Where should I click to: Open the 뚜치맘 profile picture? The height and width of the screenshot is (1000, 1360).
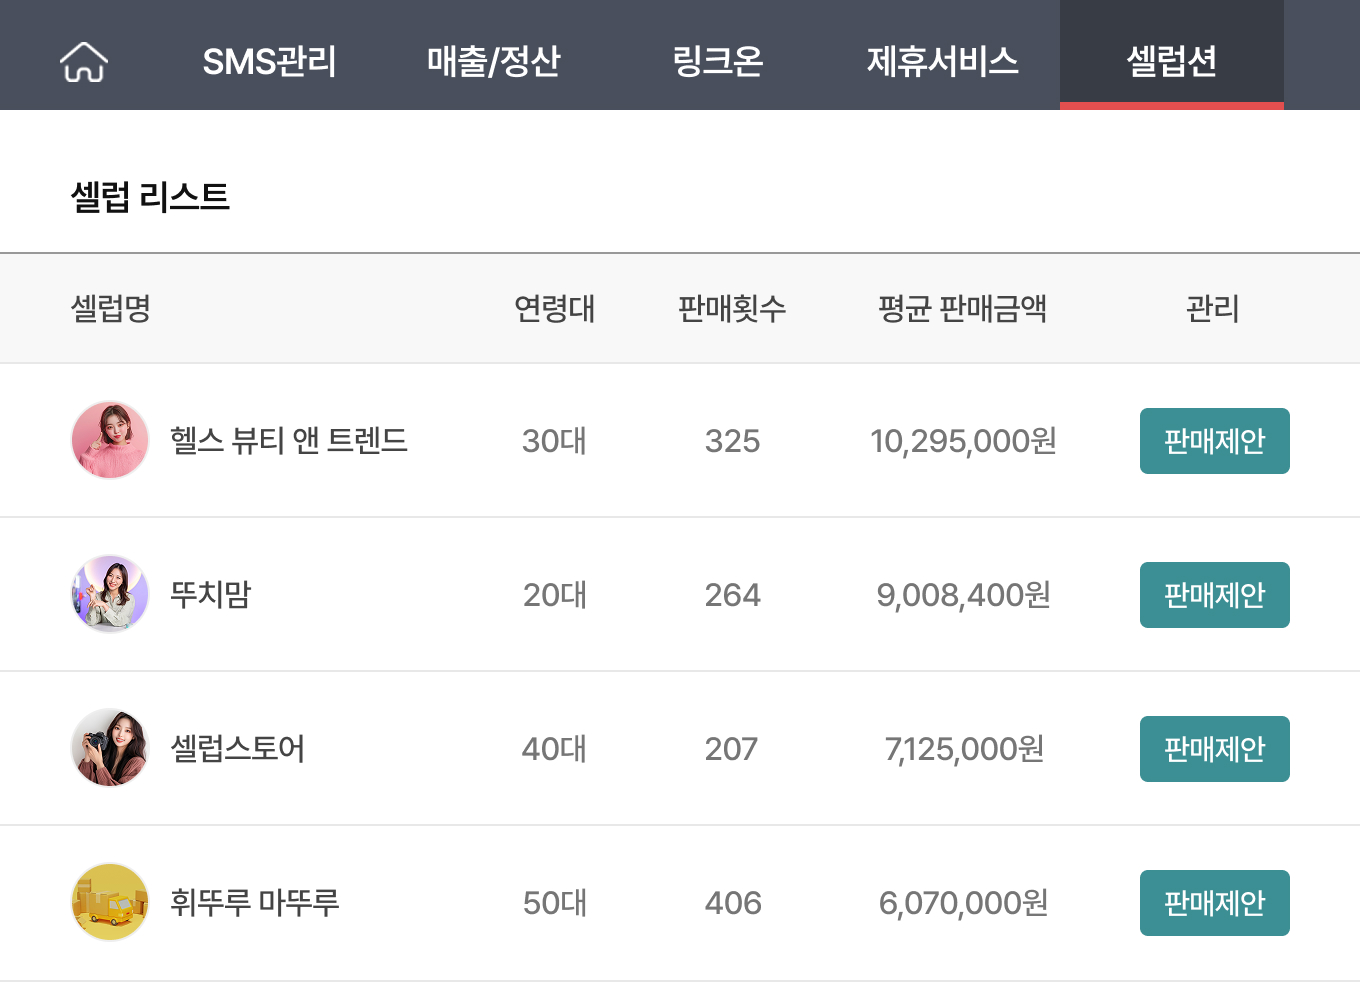(110, 594)
